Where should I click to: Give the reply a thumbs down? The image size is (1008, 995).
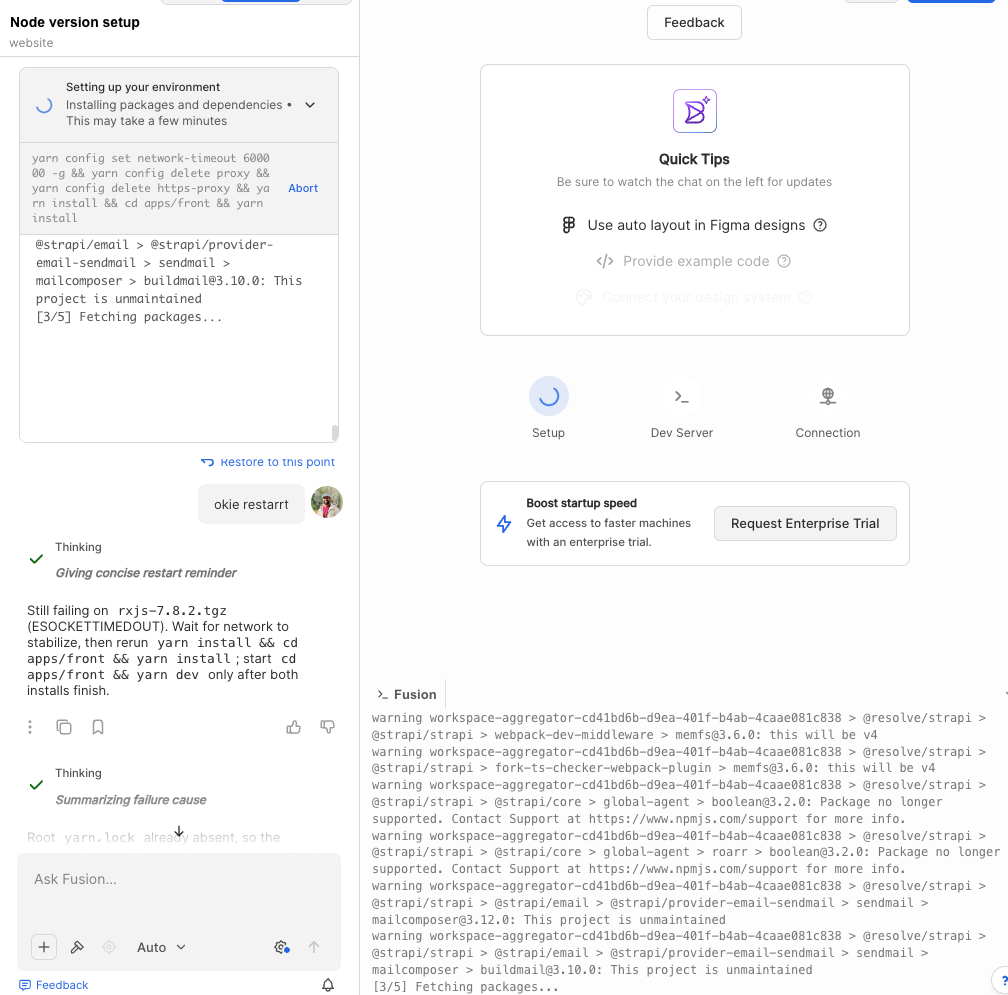click(x=327, y=727)
